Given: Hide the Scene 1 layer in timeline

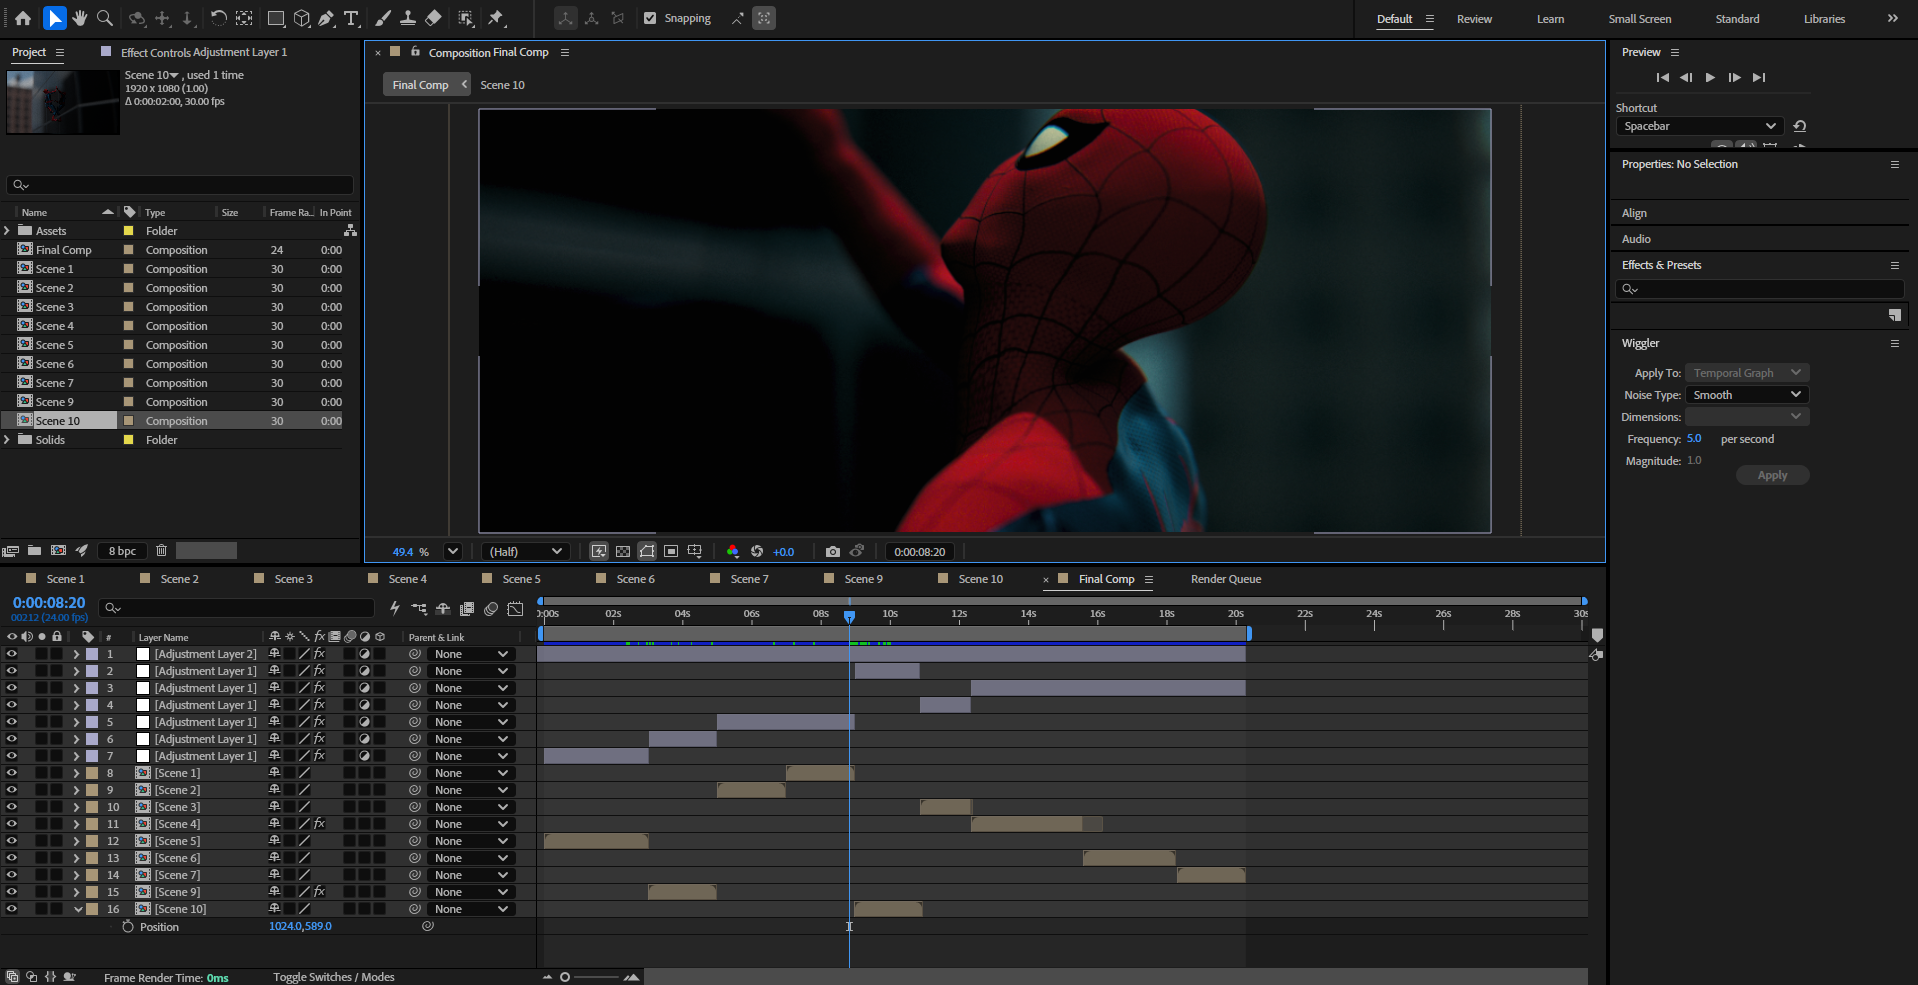Looking at the screenshot, I should (12, 773).
